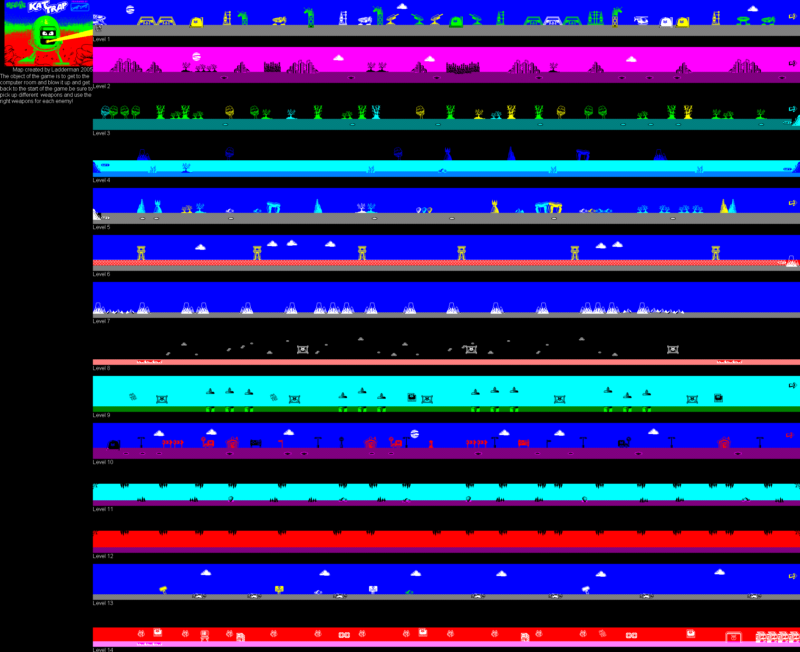Click the "Level 1" label
Screen dimensions: 800x652
[102, 39]
